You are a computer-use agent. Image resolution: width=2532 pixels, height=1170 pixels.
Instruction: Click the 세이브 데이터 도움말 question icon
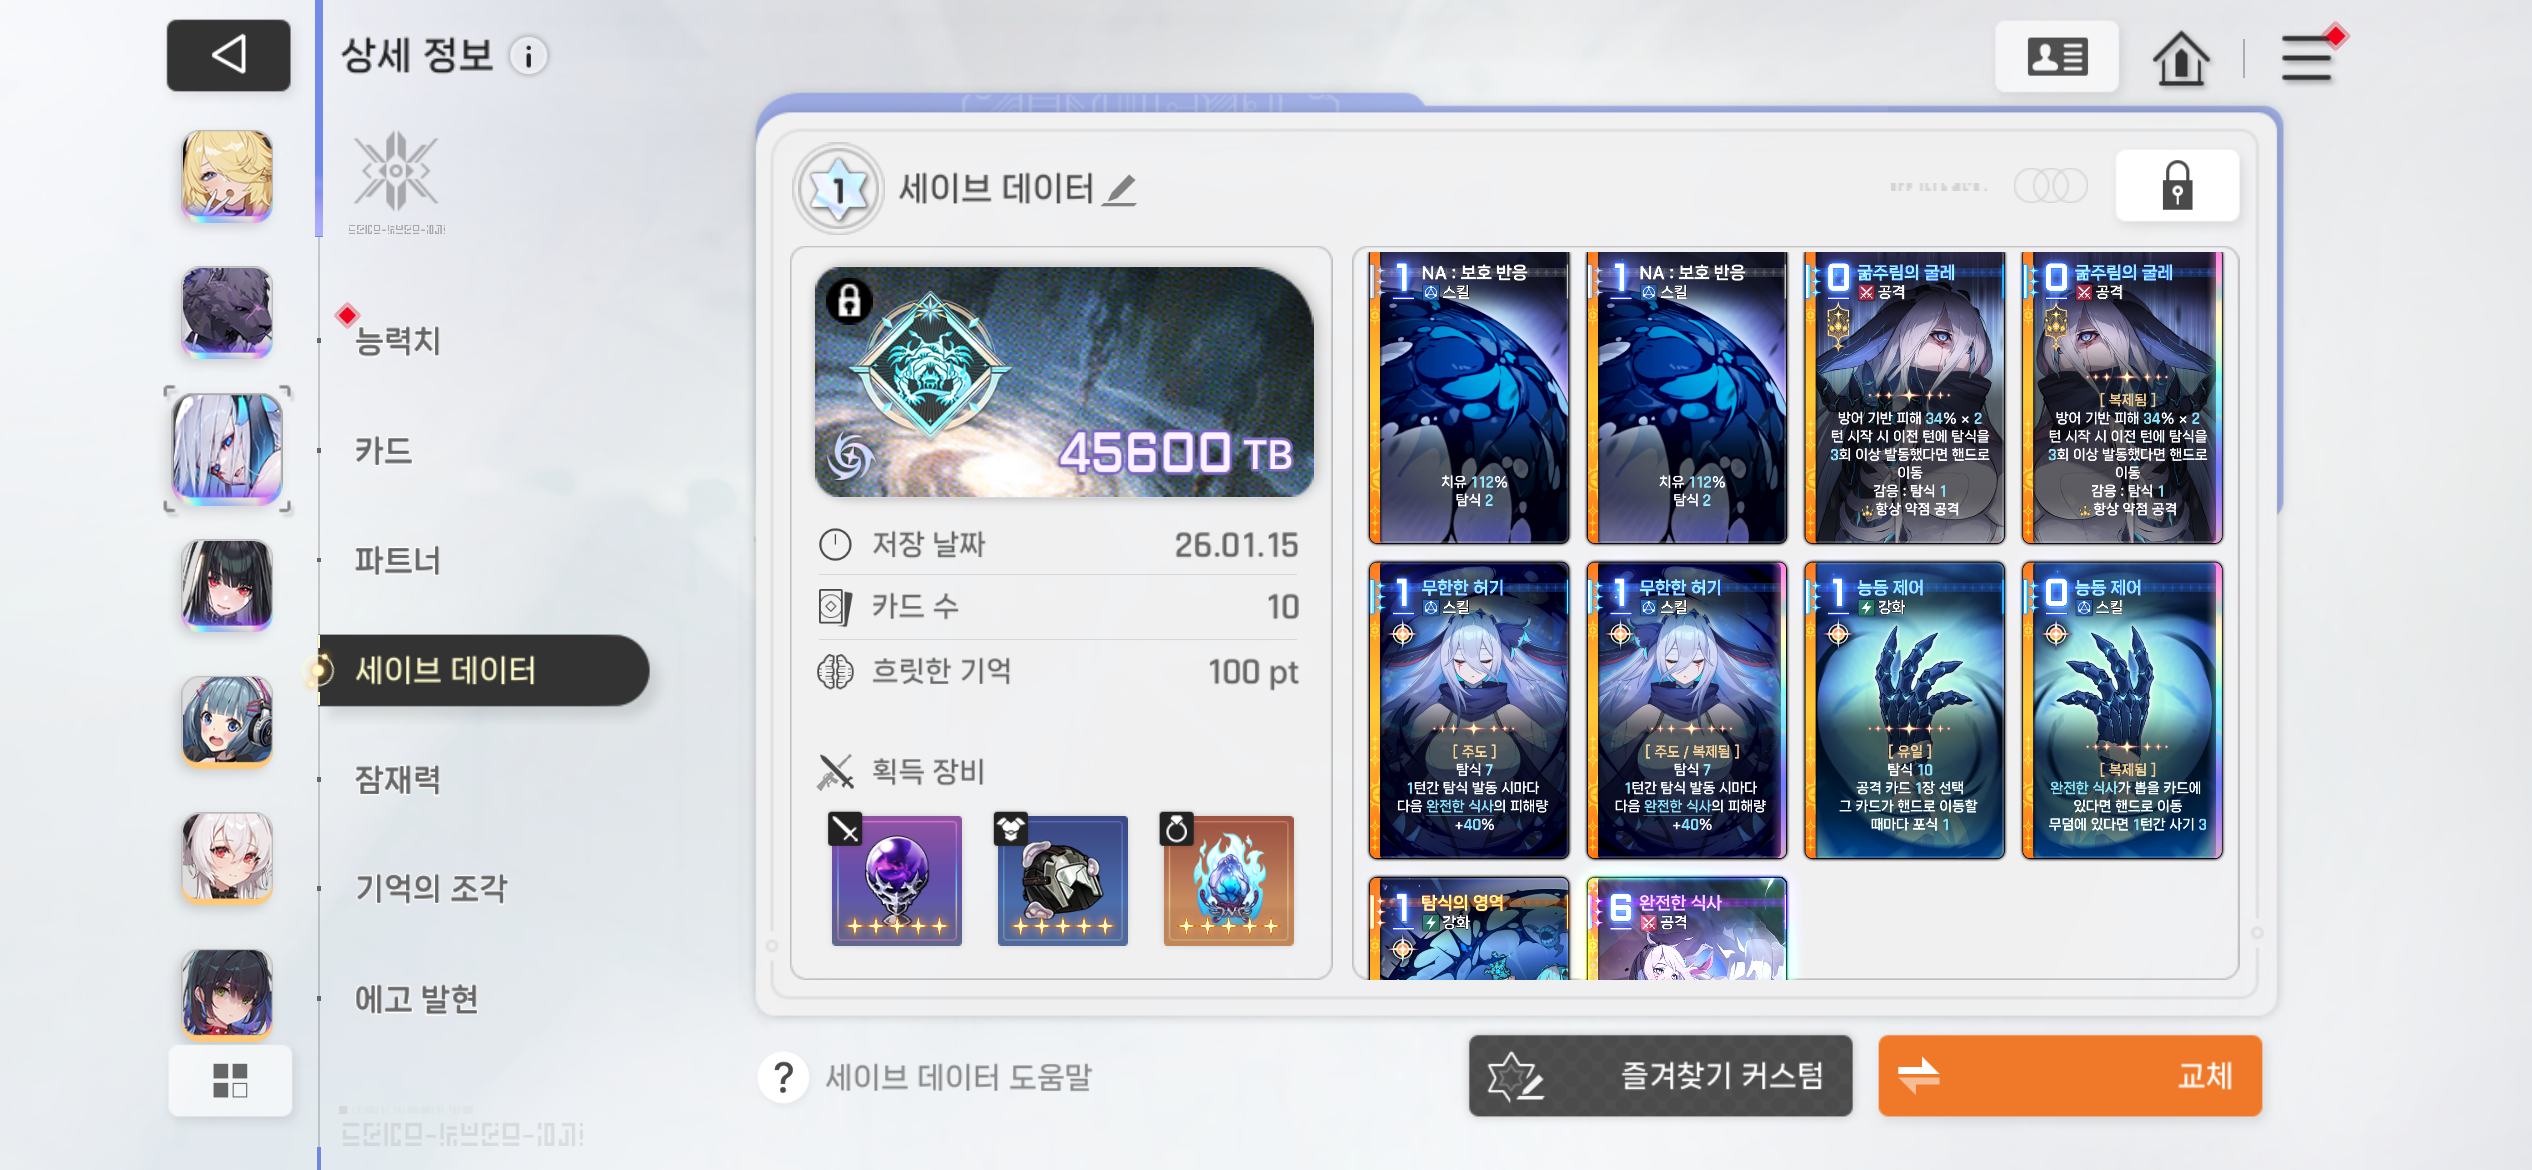coord(784,1077)
